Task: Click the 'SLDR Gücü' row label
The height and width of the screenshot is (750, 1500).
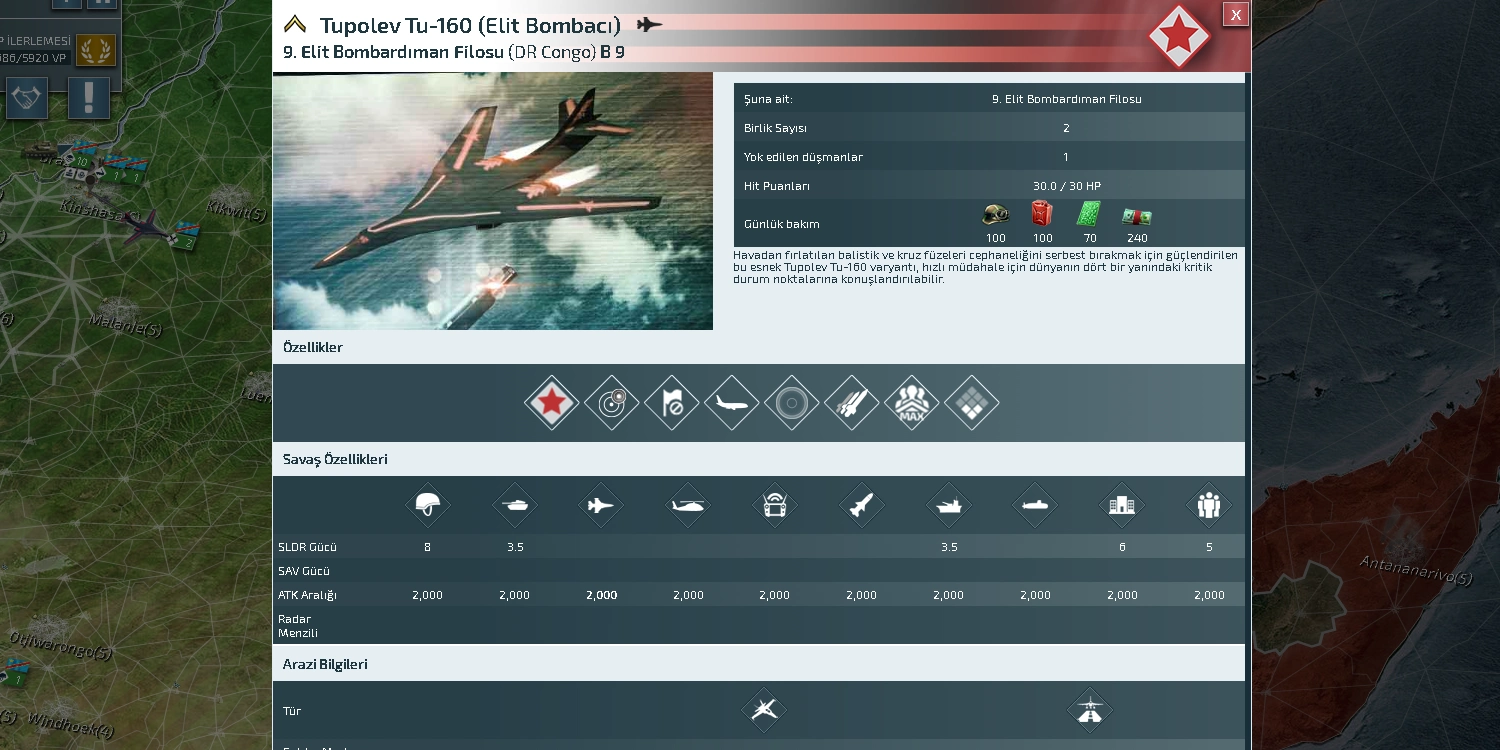Action: 307,547
